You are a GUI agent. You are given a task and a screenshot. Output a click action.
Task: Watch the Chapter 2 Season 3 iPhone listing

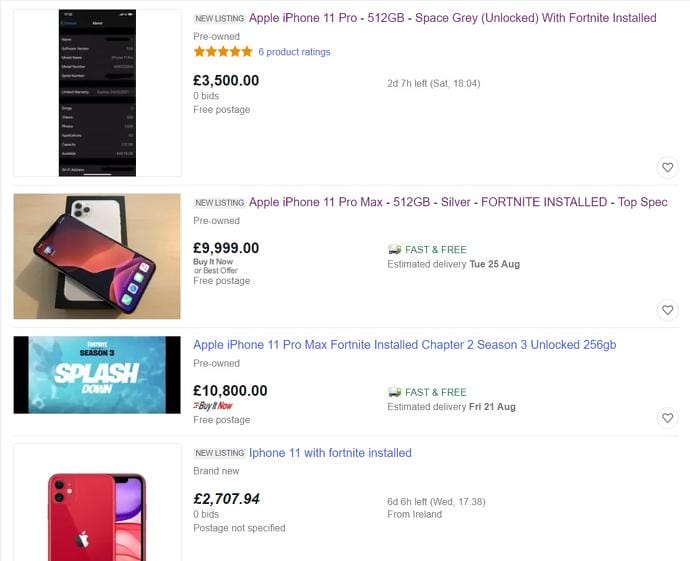point(668,418)
